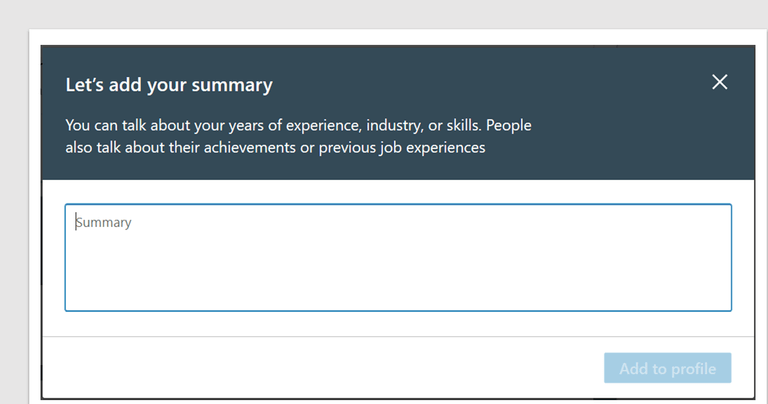Click the word "industry" in the description
The width and height of the screenshot is (768, 404).
click(395, 126)
